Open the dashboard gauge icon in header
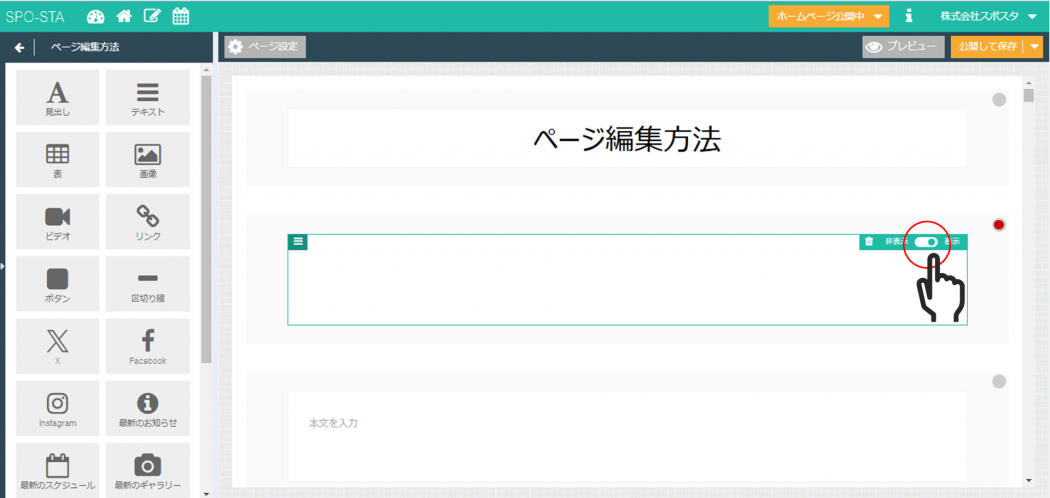This screenshot has width=1050, height=498. click(96, 16)
